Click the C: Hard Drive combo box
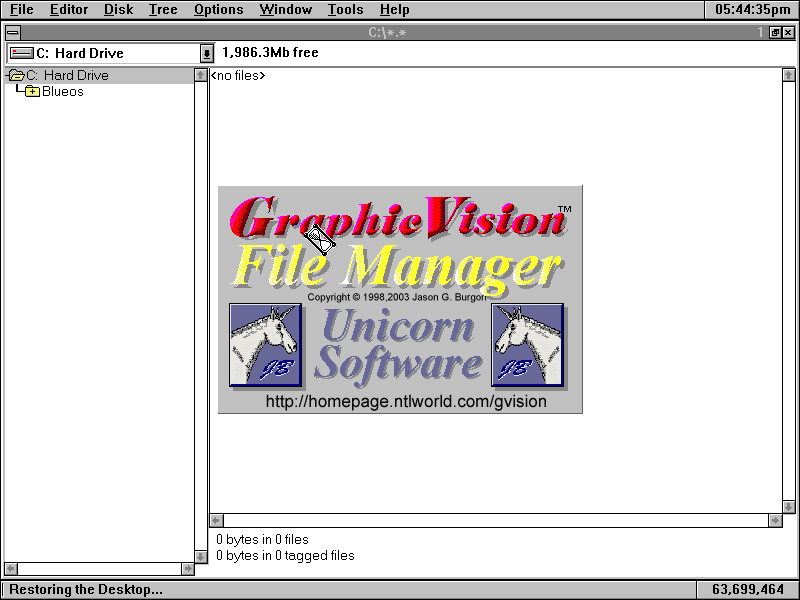This screenshot has width=800, height=600. pyautogui.click(x=110, y=53)
